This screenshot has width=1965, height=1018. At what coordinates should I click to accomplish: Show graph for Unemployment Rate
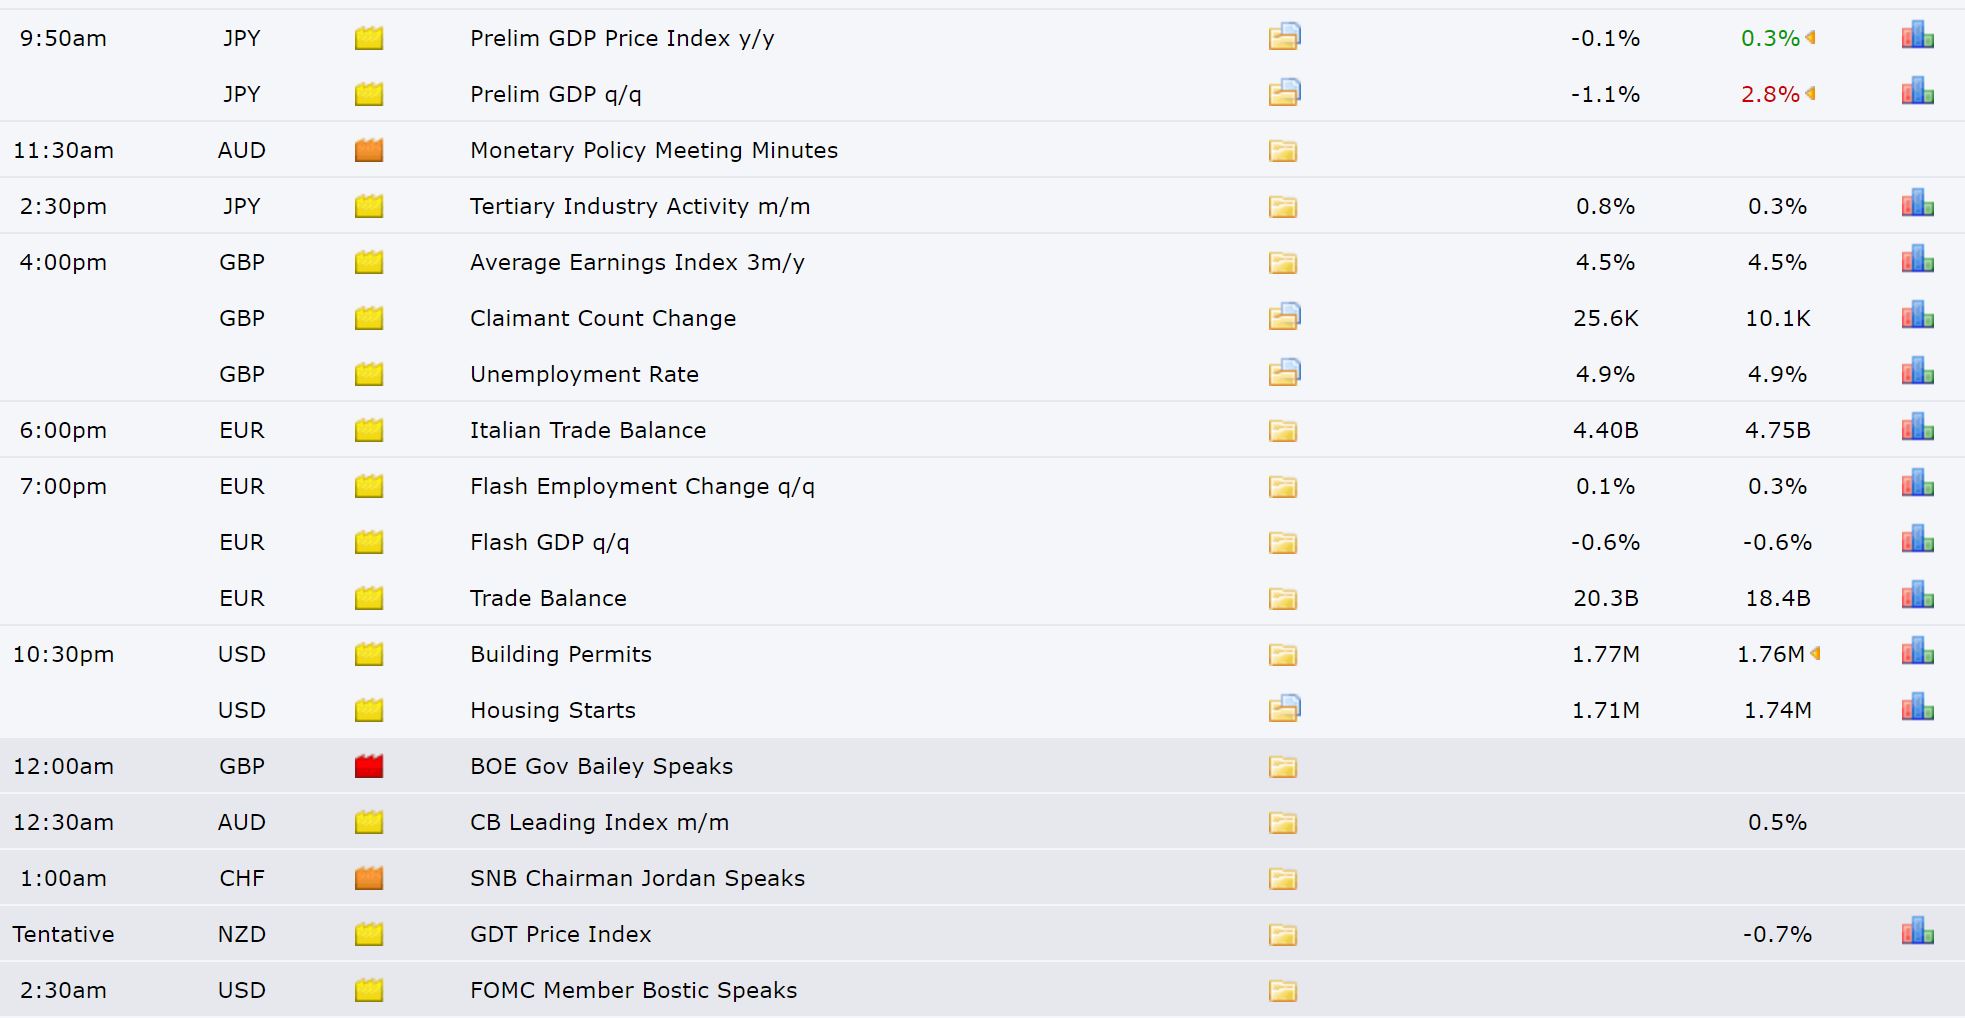click(x=1918, y=372)
